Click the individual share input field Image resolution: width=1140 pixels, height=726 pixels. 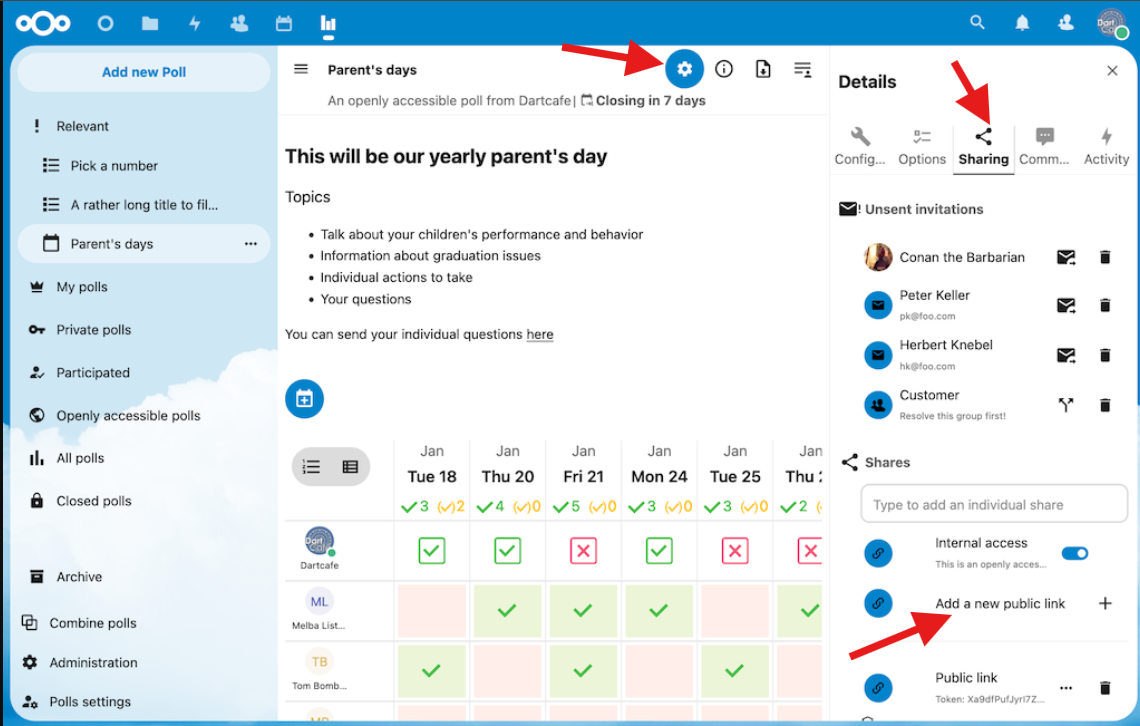993,505
